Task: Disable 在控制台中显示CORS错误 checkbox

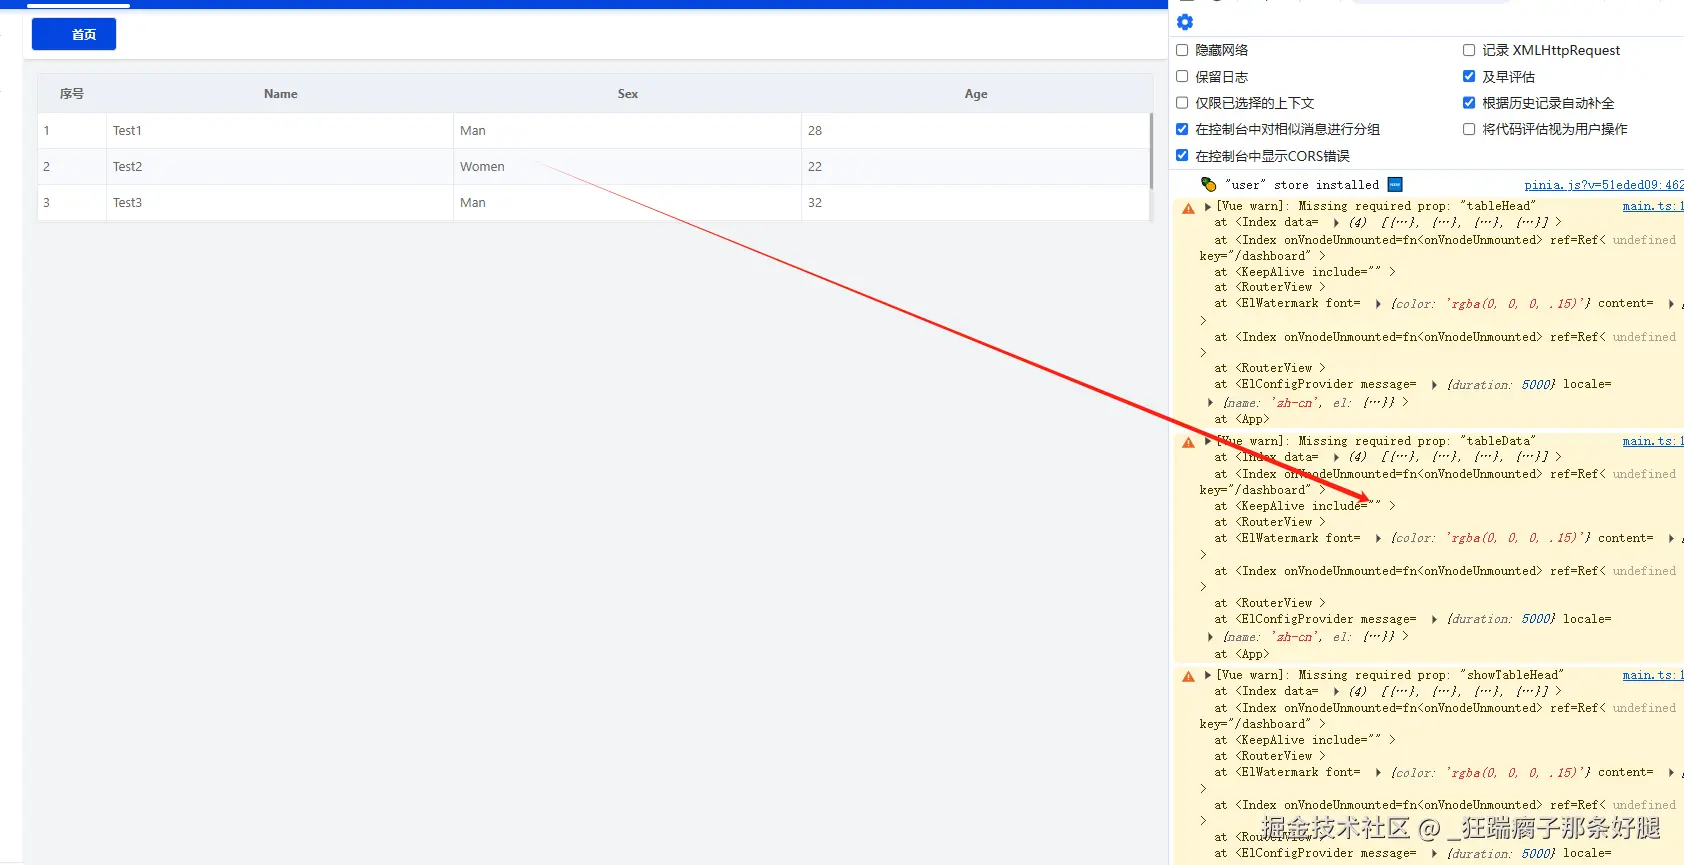Action: tap(1182, 155)
